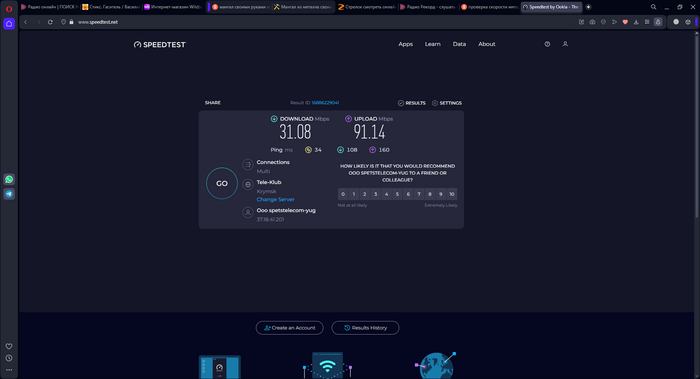Rate recommendation 0
The width and height of the screenshot is (700, 379).
point(343,194)
